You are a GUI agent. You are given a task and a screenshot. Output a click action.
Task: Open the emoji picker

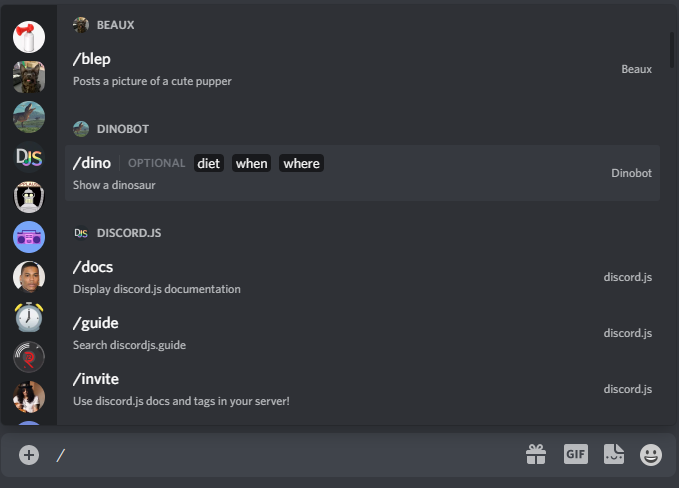651,455
